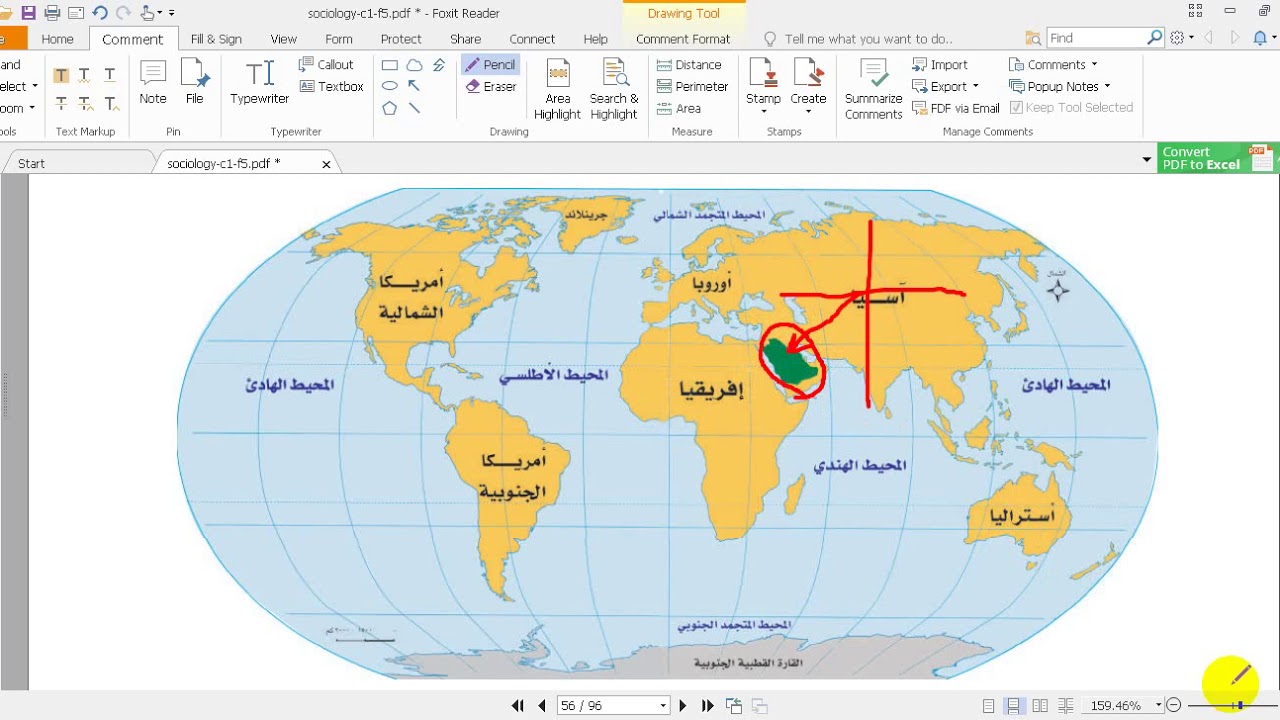Open the Area Highlight tool

pos(557,90)
